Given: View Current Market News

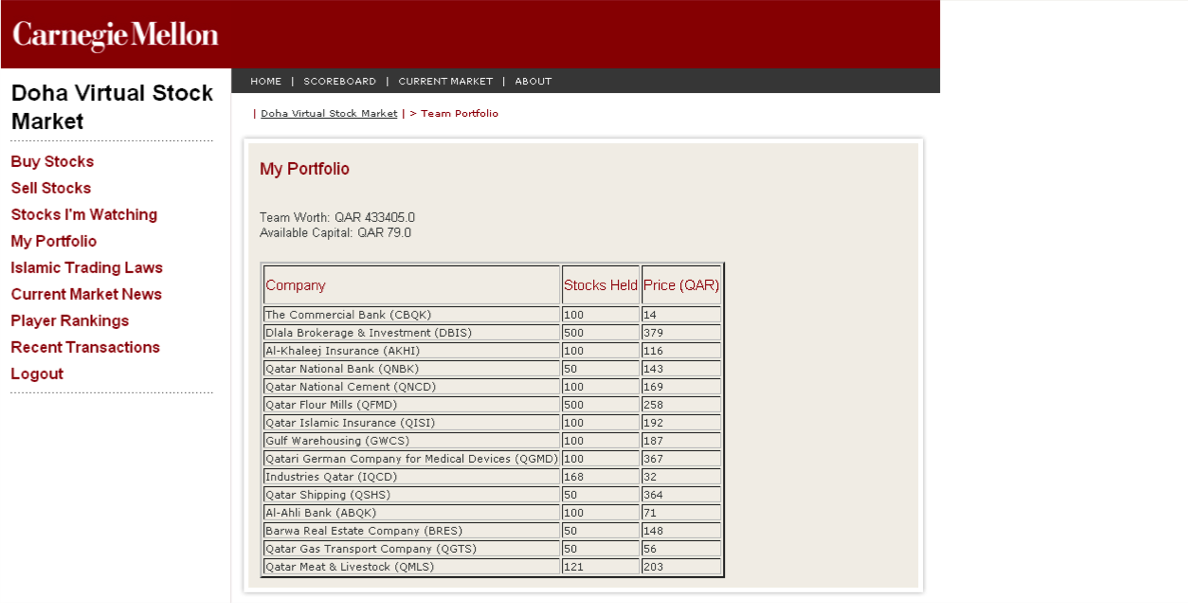Looking at the screenshot, I should click(x=86, y=294).
